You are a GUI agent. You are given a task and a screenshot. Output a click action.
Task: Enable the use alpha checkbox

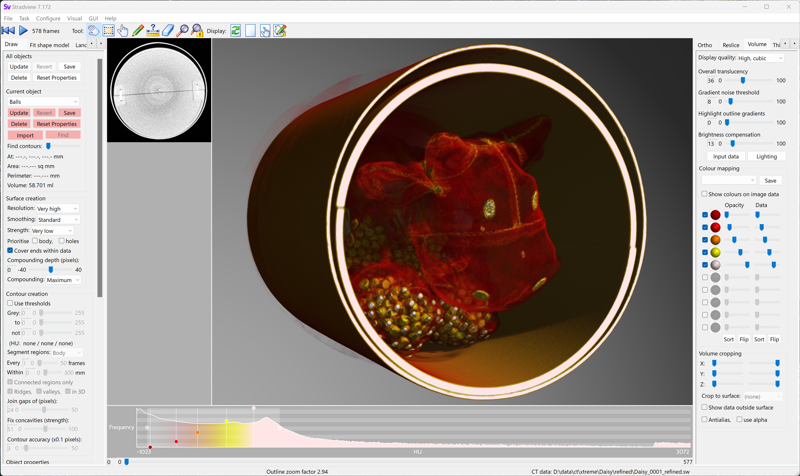739,419
